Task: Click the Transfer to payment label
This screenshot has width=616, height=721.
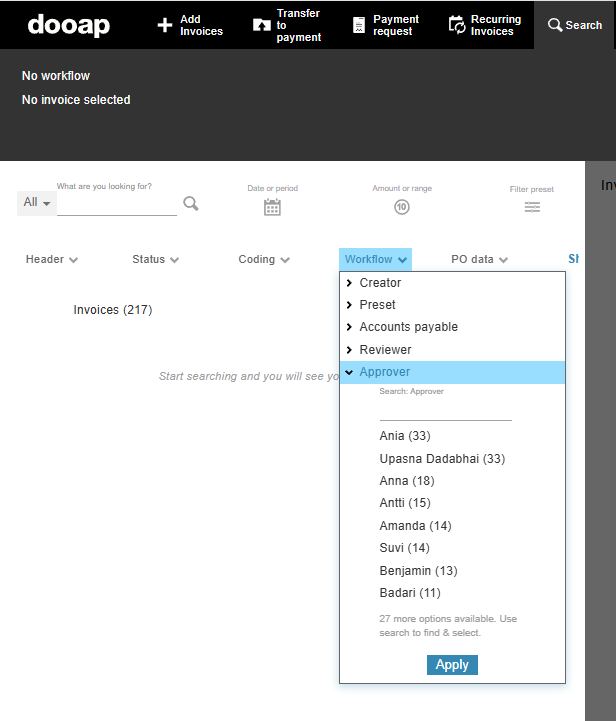Action: point(298,25)
